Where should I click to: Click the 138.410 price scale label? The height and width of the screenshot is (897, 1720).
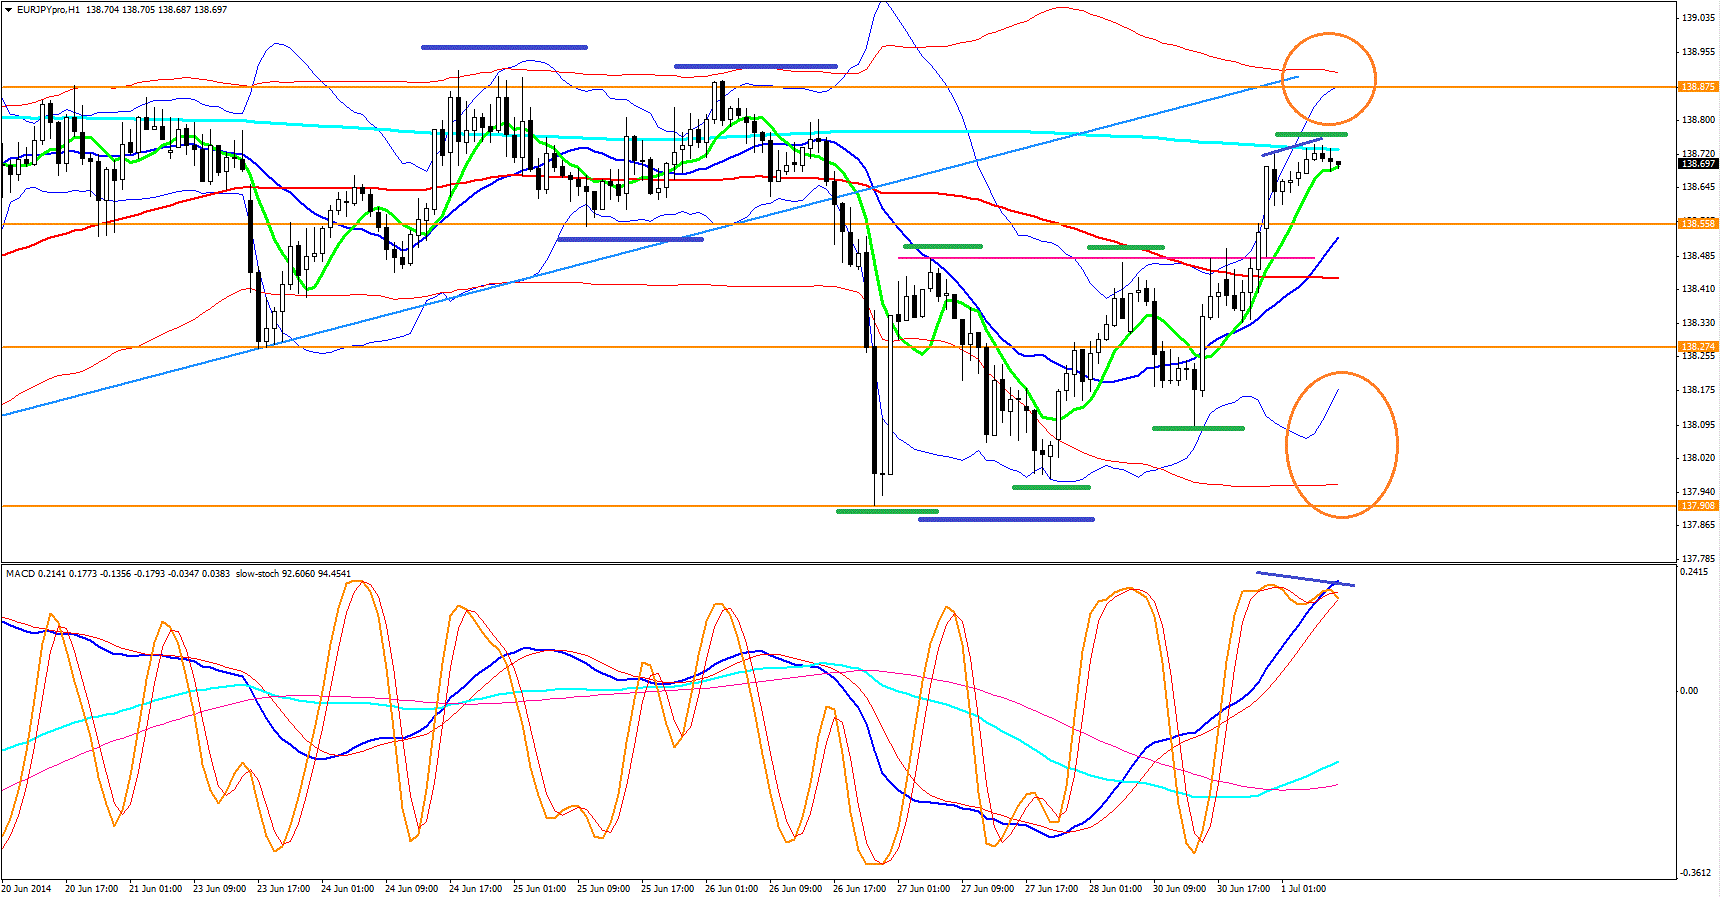coord(1698,289)
